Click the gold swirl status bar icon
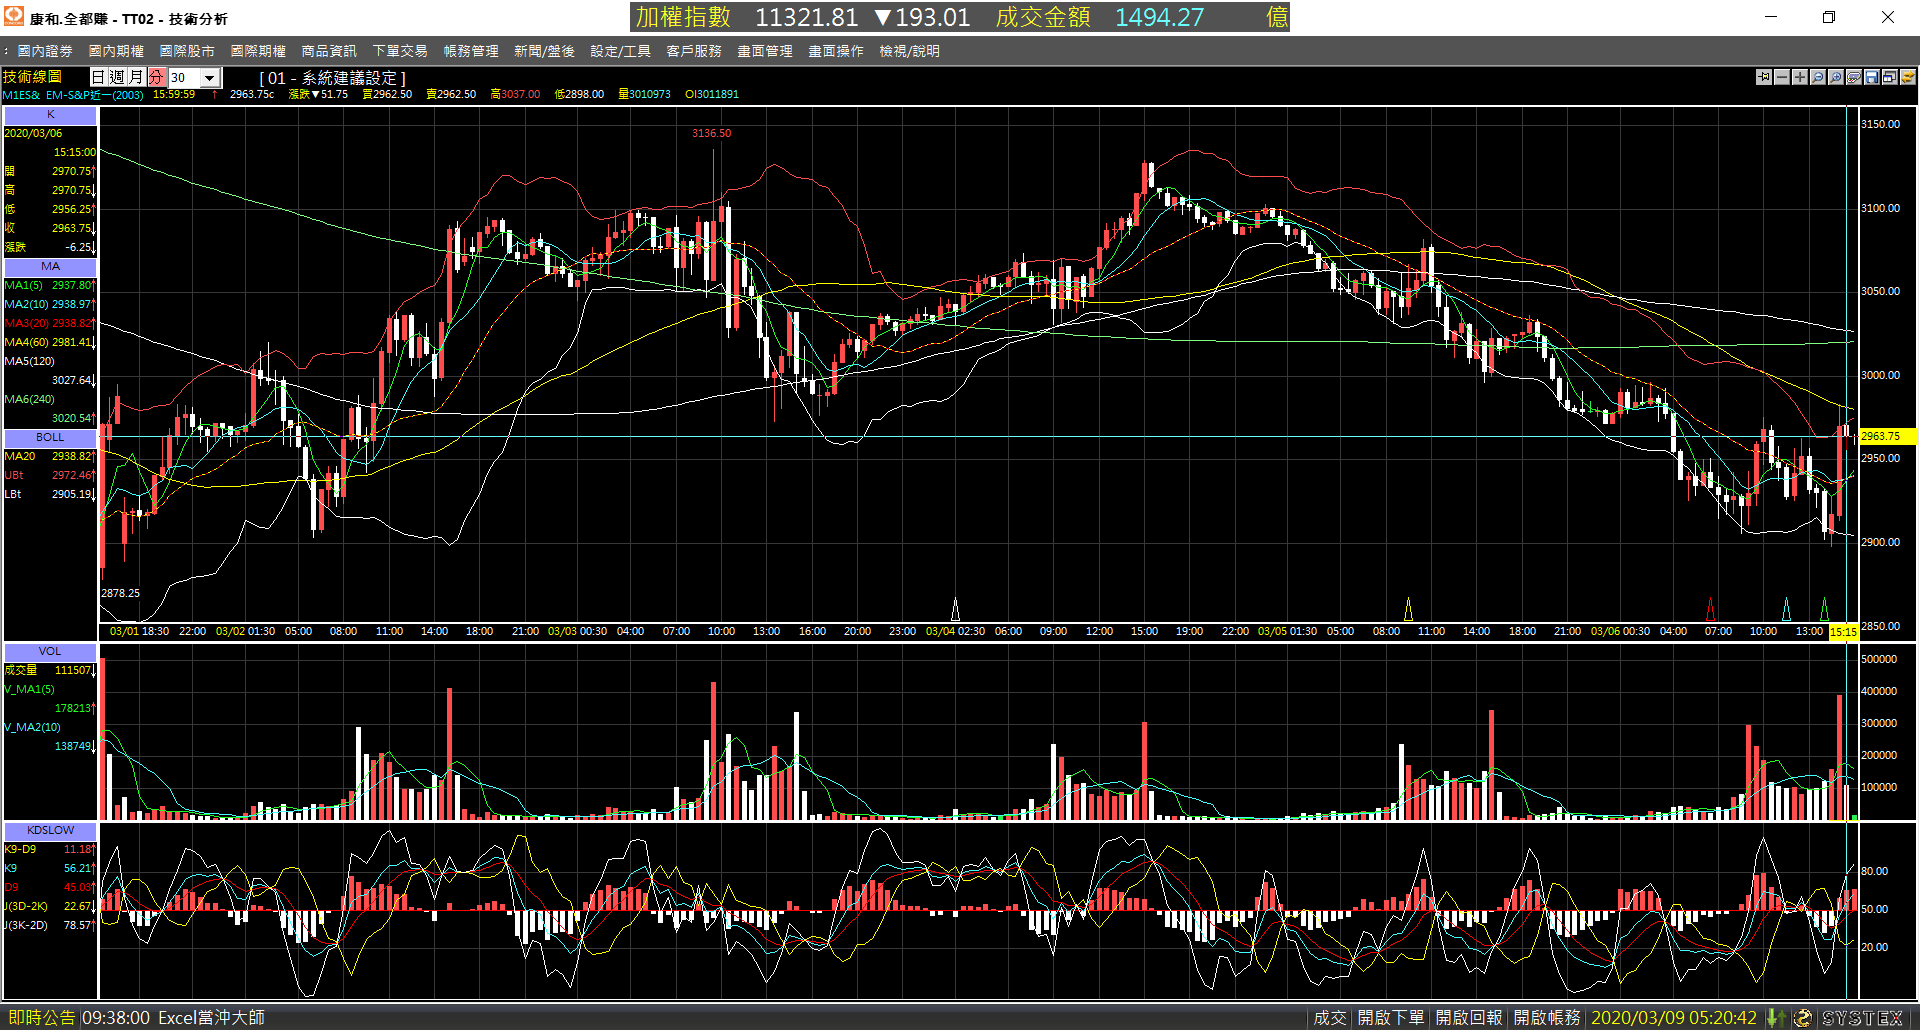The image size is (1920, 1030). click(1802, 1018)
